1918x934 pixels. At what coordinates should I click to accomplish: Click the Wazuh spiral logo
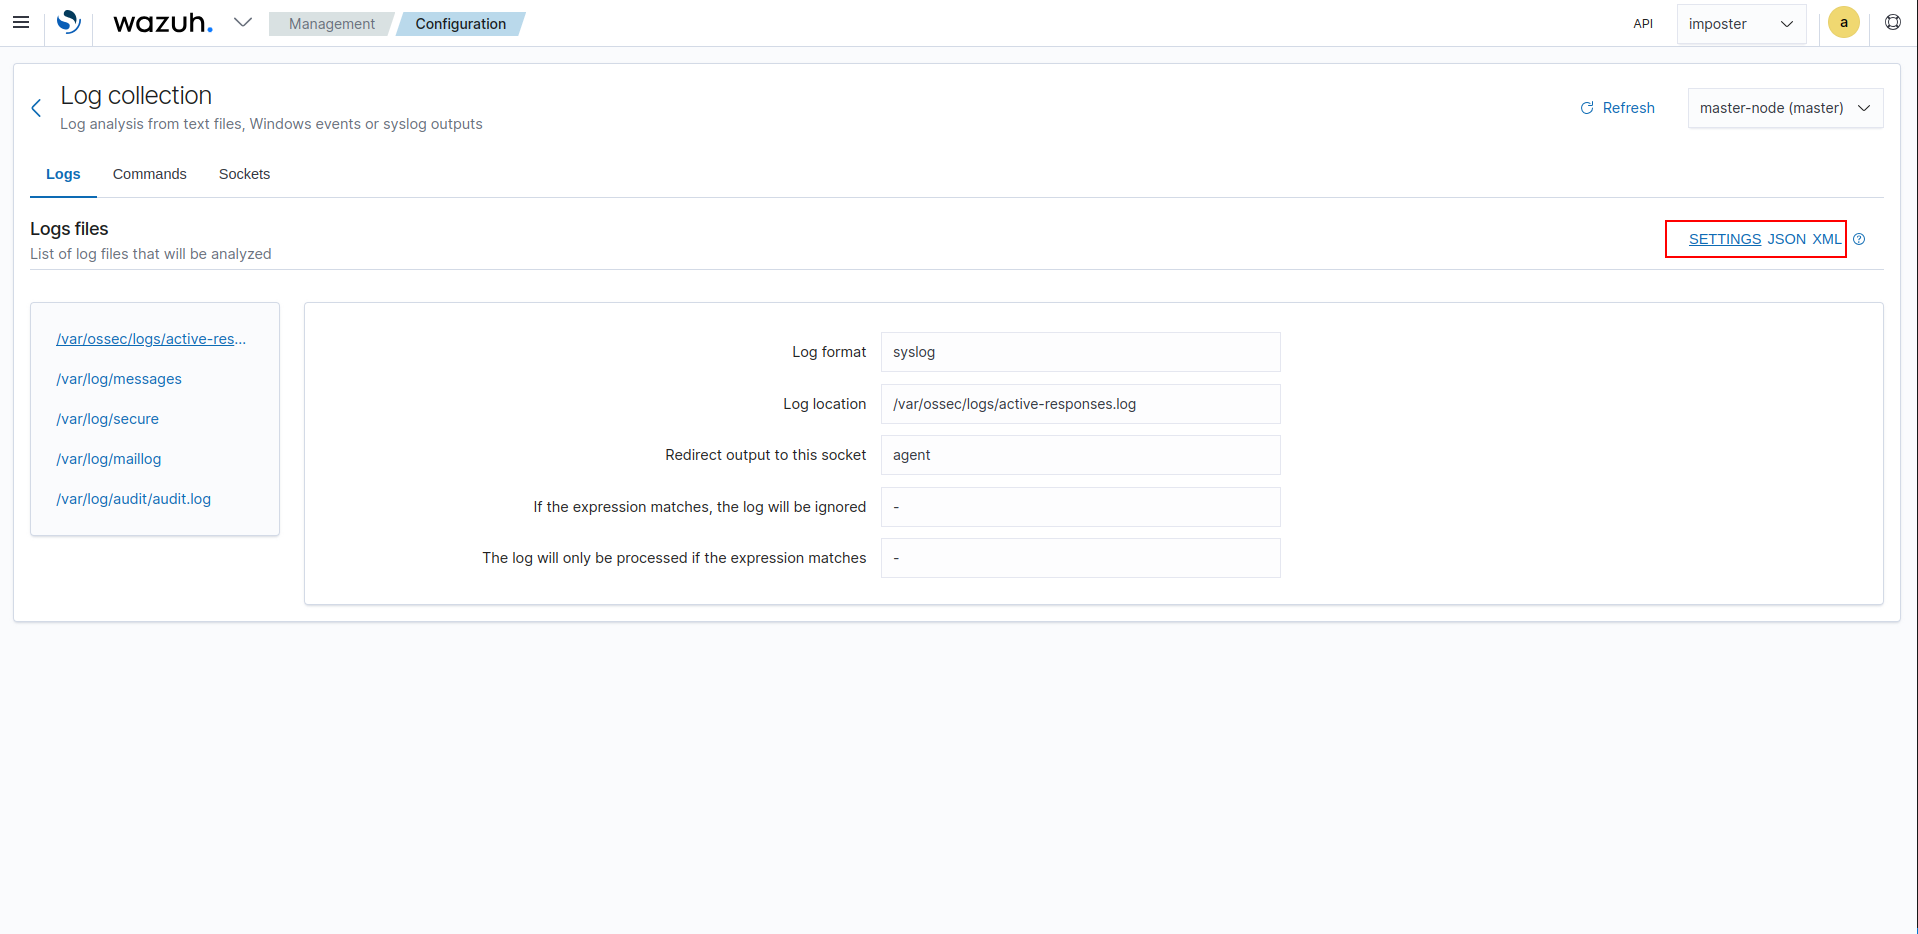67,21
